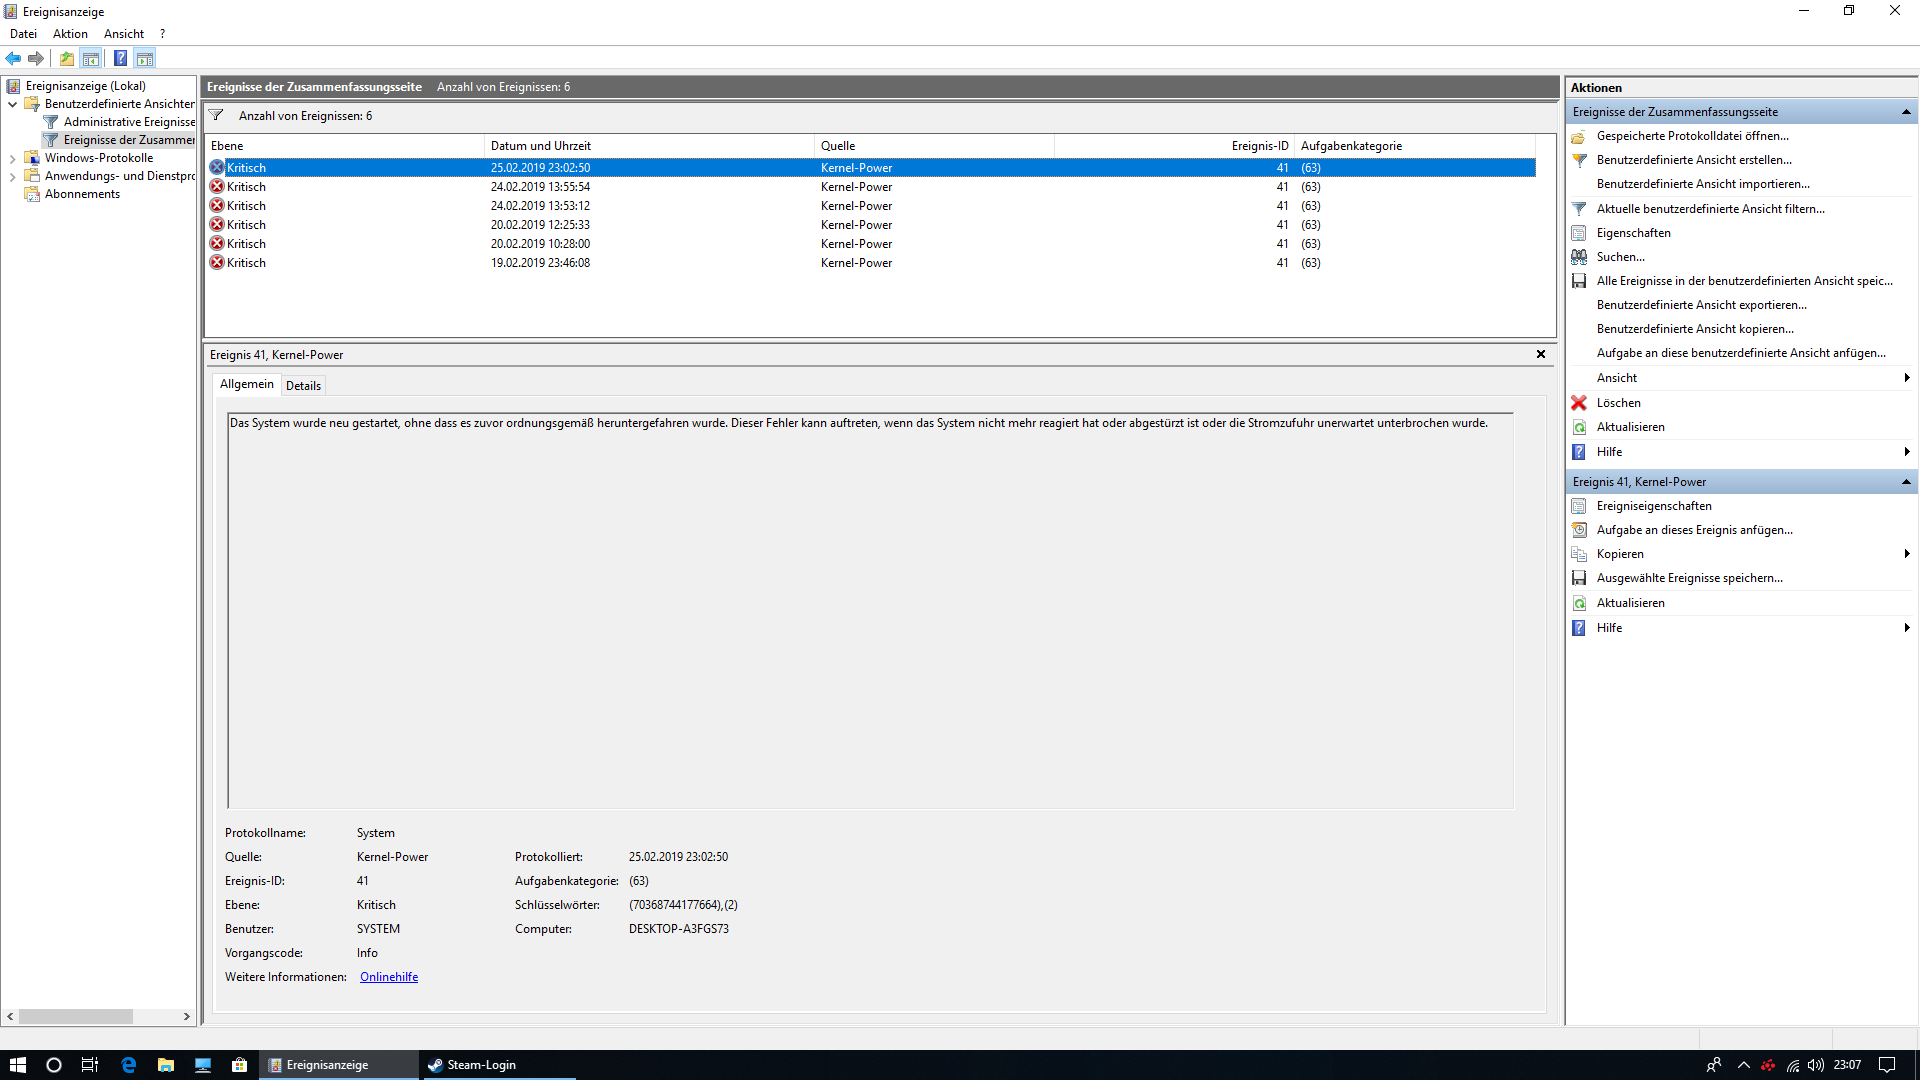Click Aktuelle benutzerdefinierte Ansicht filtern funnel icon
Screen dimensions: 1920x1080
tap(1579, 209)
